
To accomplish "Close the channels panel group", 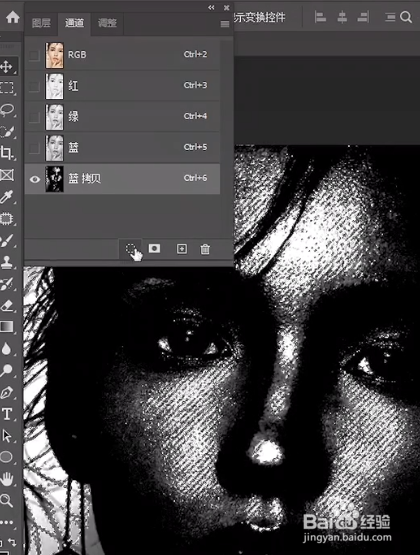I will tap(226, 7).
